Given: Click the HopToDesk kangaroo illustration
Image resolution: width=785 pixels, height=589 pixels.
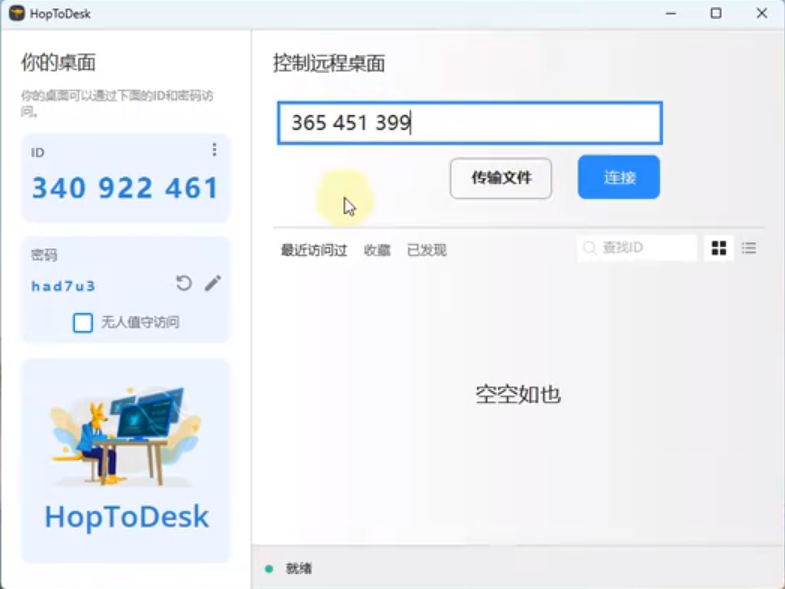Looking at the screenshot, I should 125,436.
